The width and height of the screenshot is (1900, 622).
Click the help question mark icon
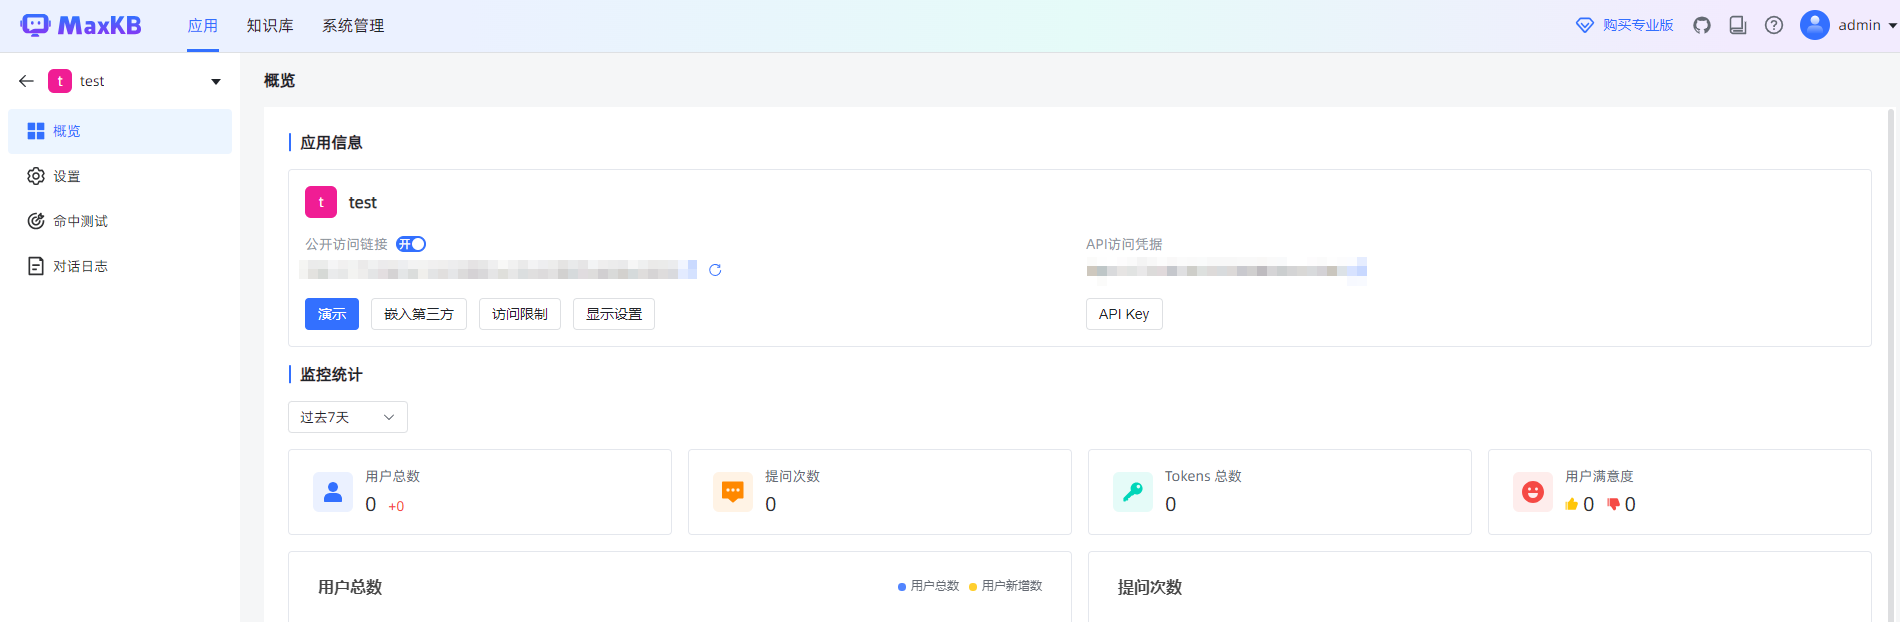pyautogui.click(x=1774, y=25)
